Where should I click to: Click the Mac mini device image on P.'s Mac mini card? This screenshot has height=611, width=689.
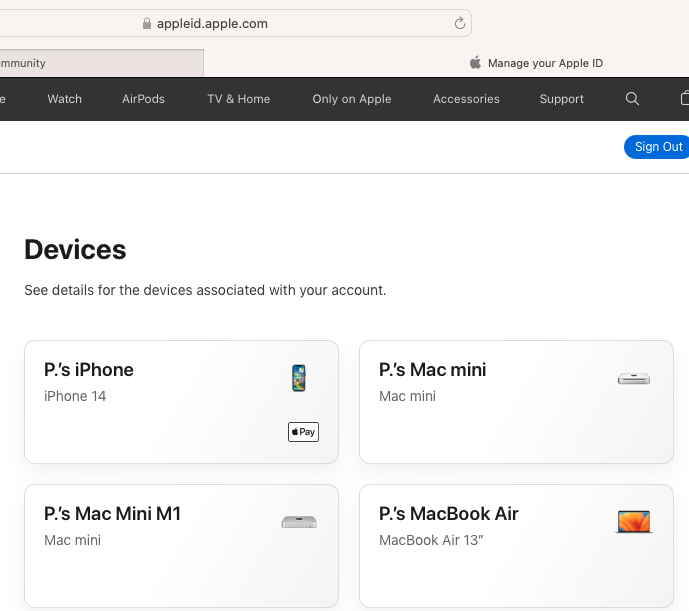click(x=634, y=378)
